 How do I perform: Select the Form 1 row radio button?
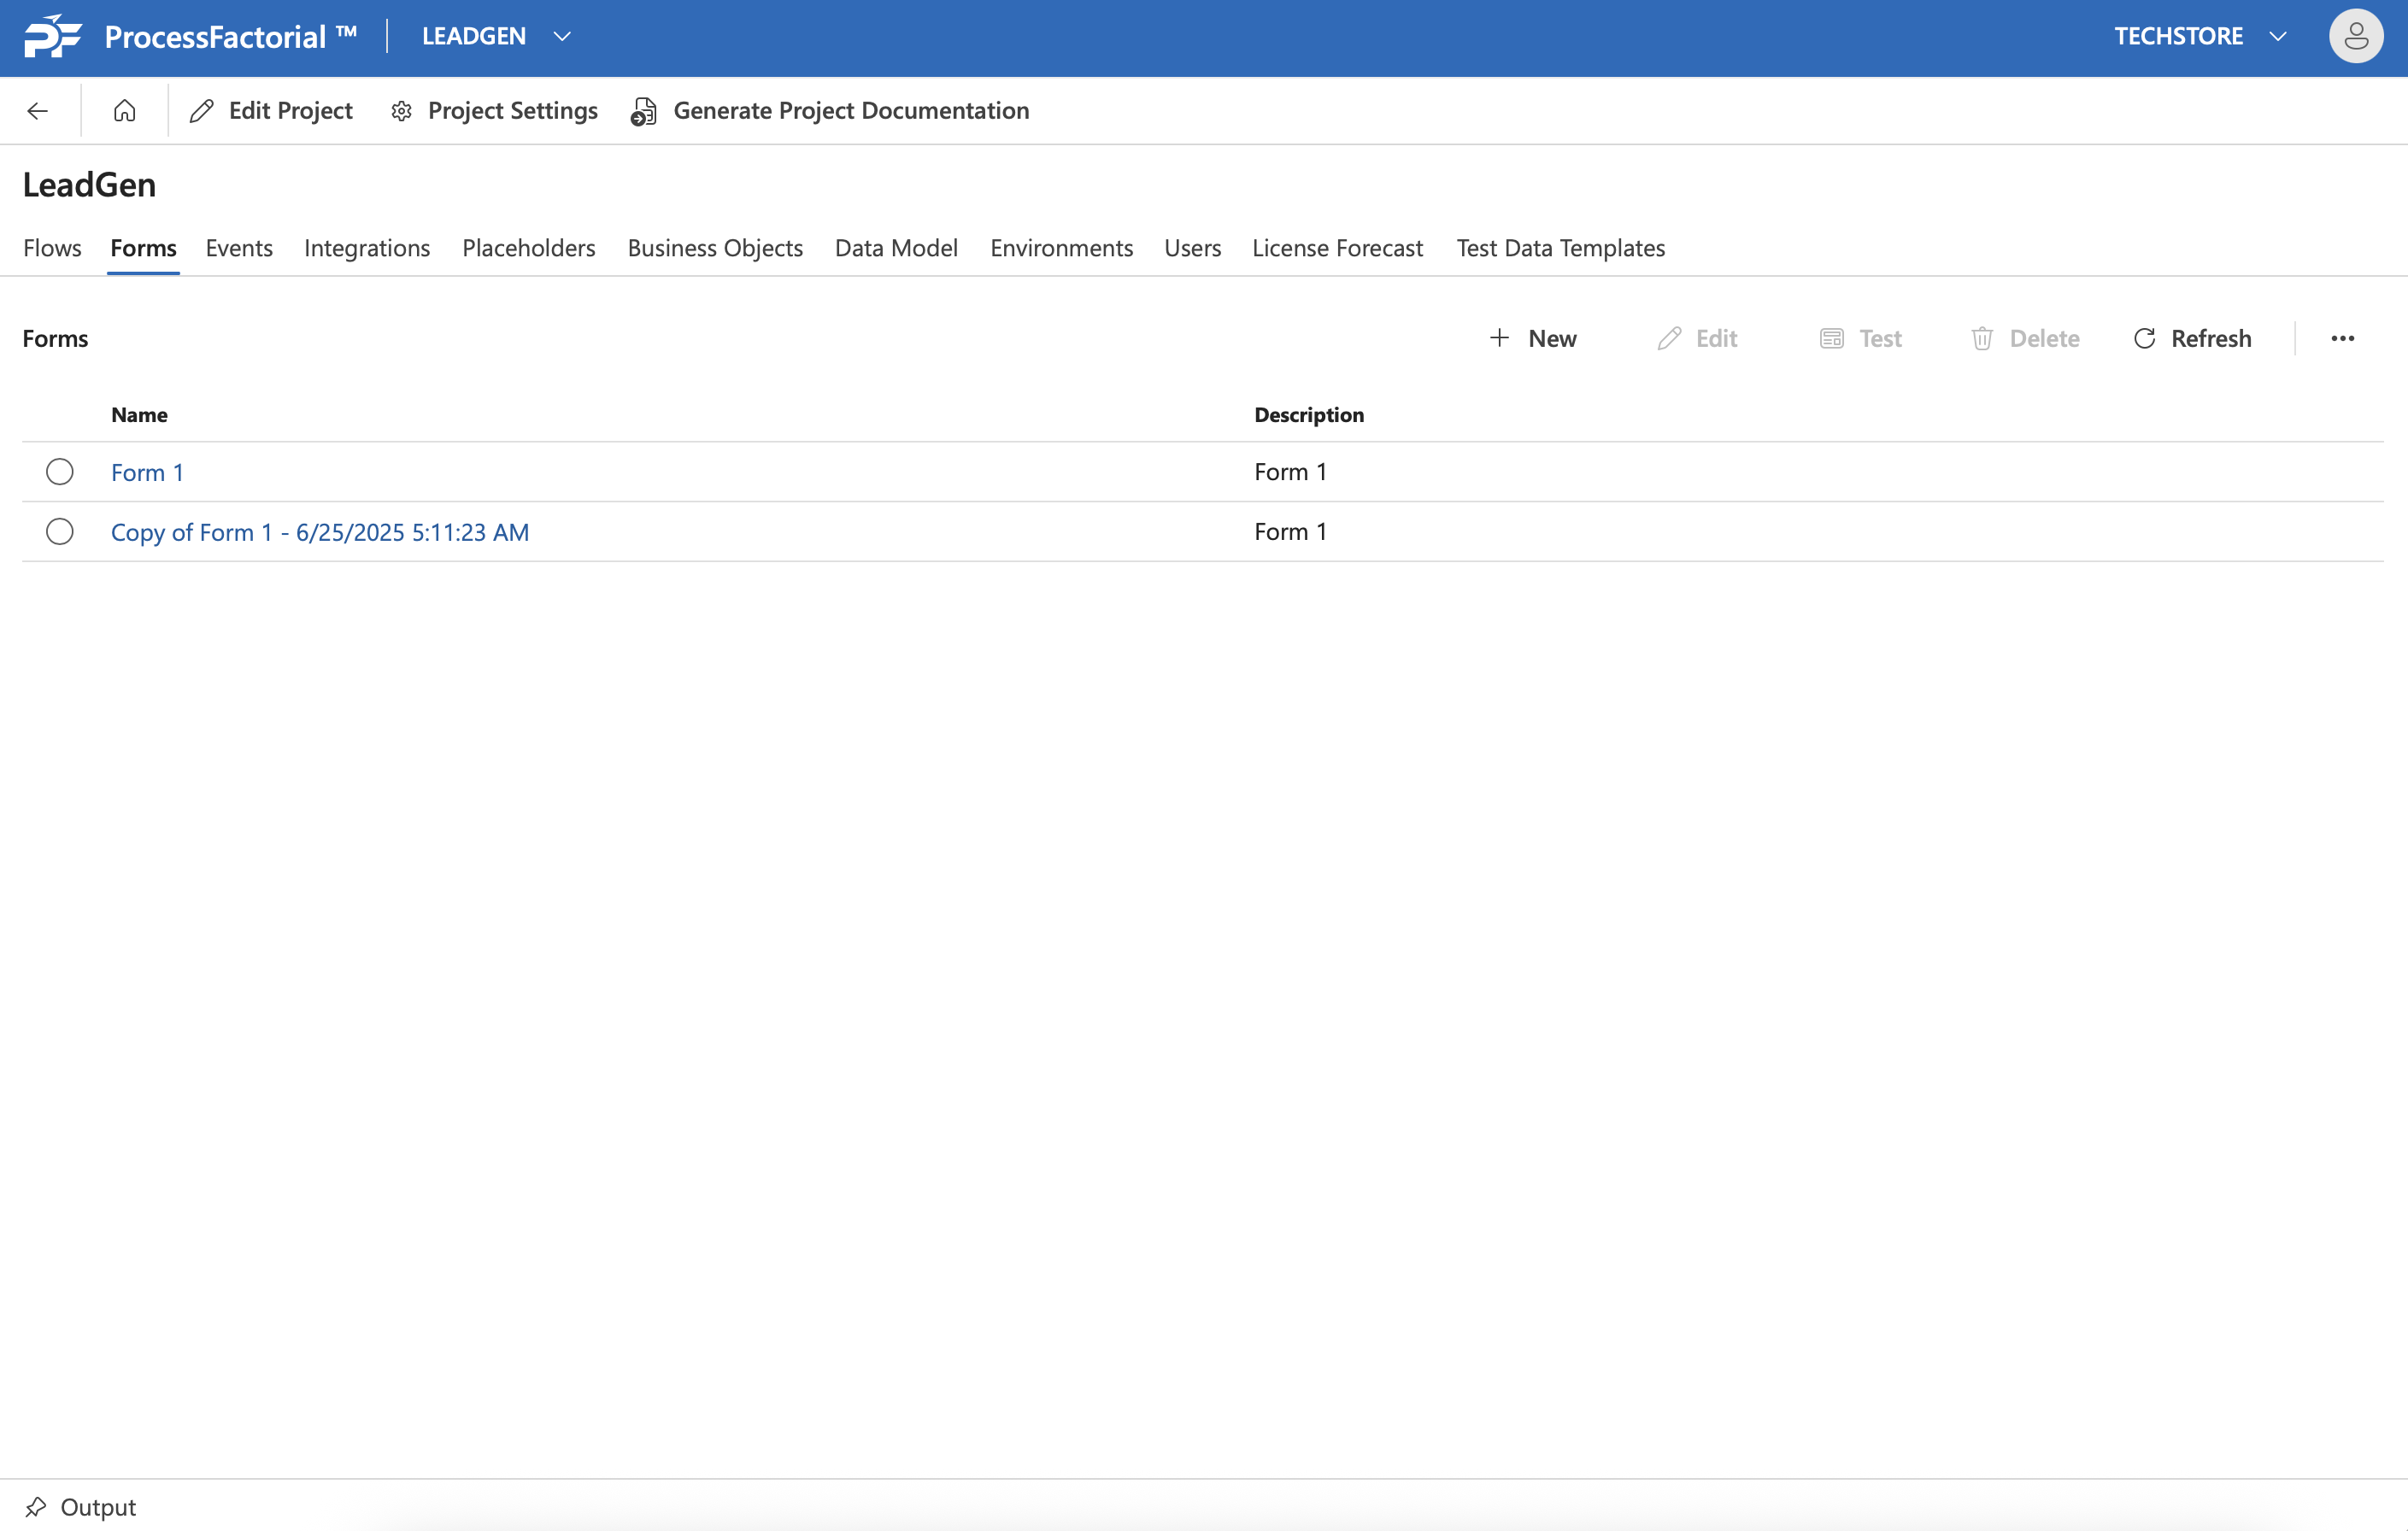(x=60, y=472)
